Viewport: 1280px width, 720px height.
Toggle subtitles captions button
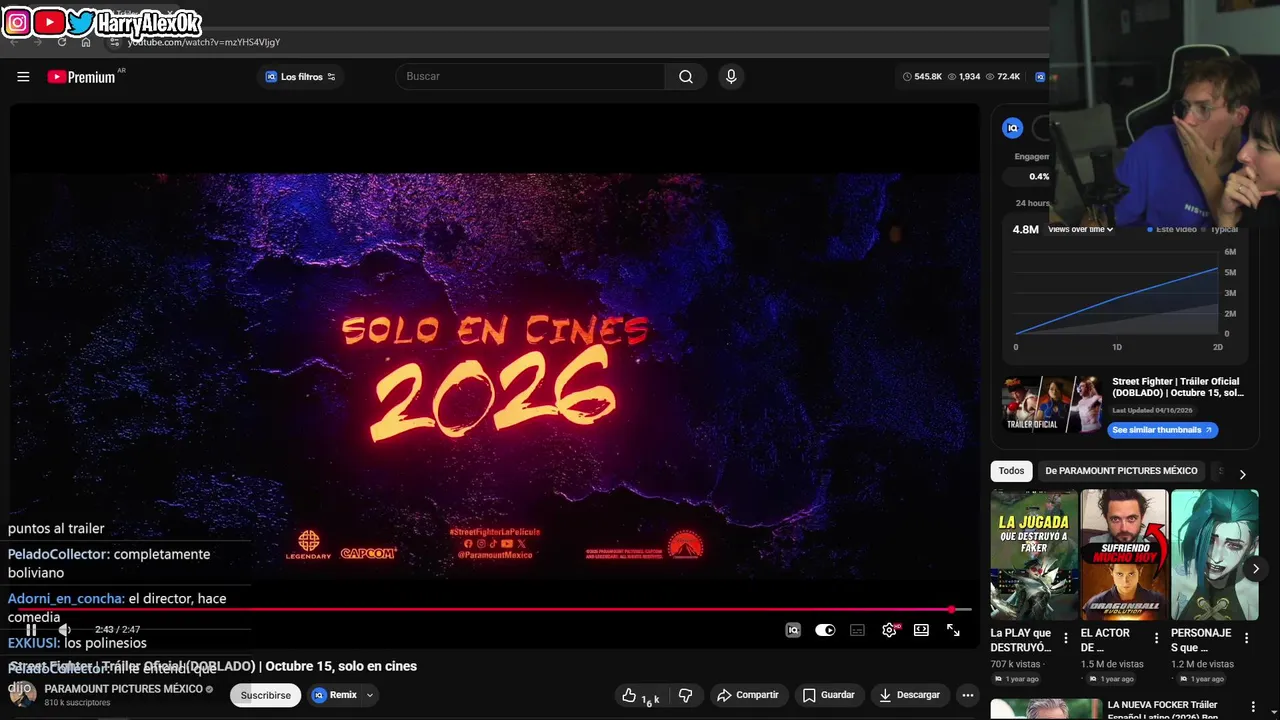pyautogui.click(x=857, y=630)
